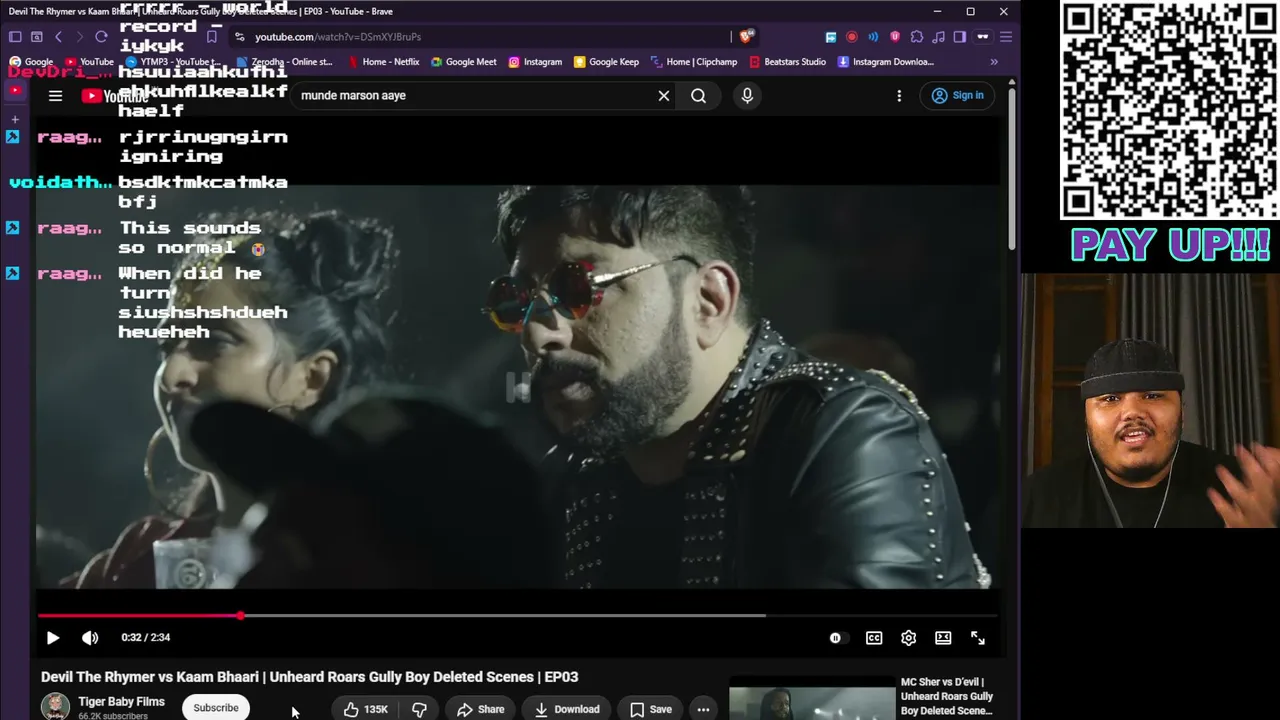Screen dimensions: 1280x720
Task: Open Brave browser main menu
Action: (1005, 37)
